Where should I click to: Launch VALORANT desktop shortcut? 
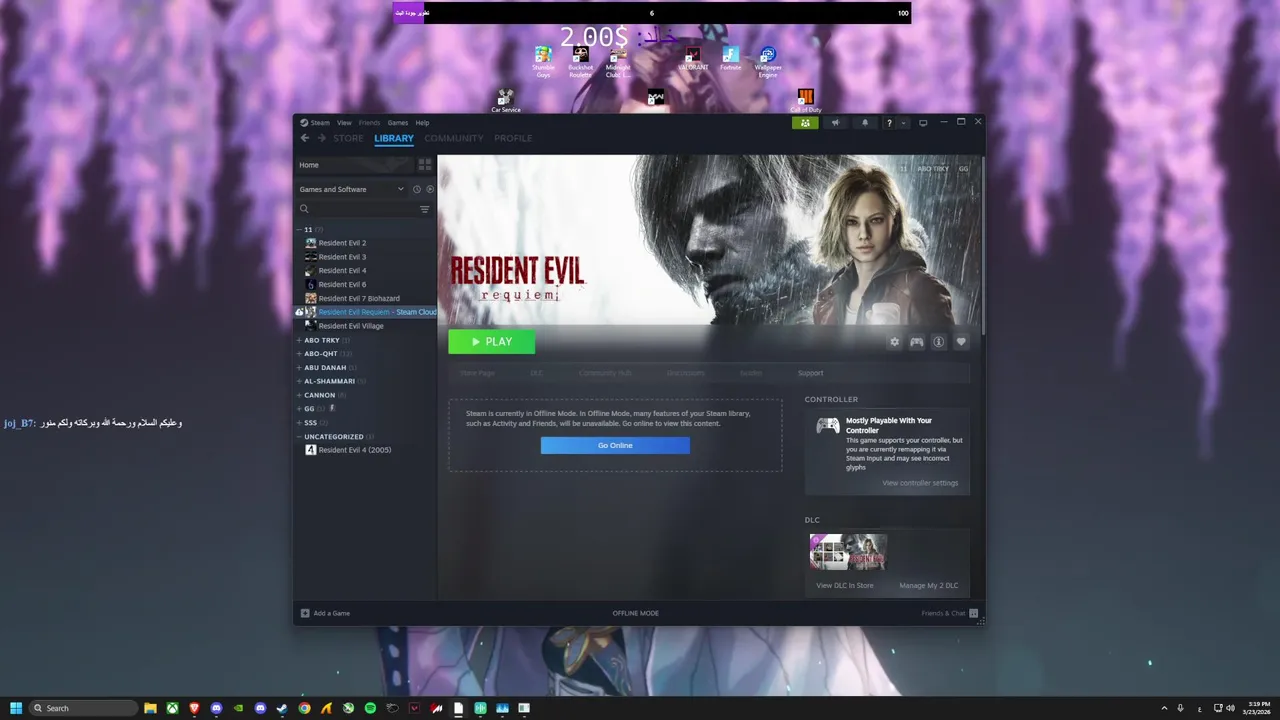click(x=693, y=59)
